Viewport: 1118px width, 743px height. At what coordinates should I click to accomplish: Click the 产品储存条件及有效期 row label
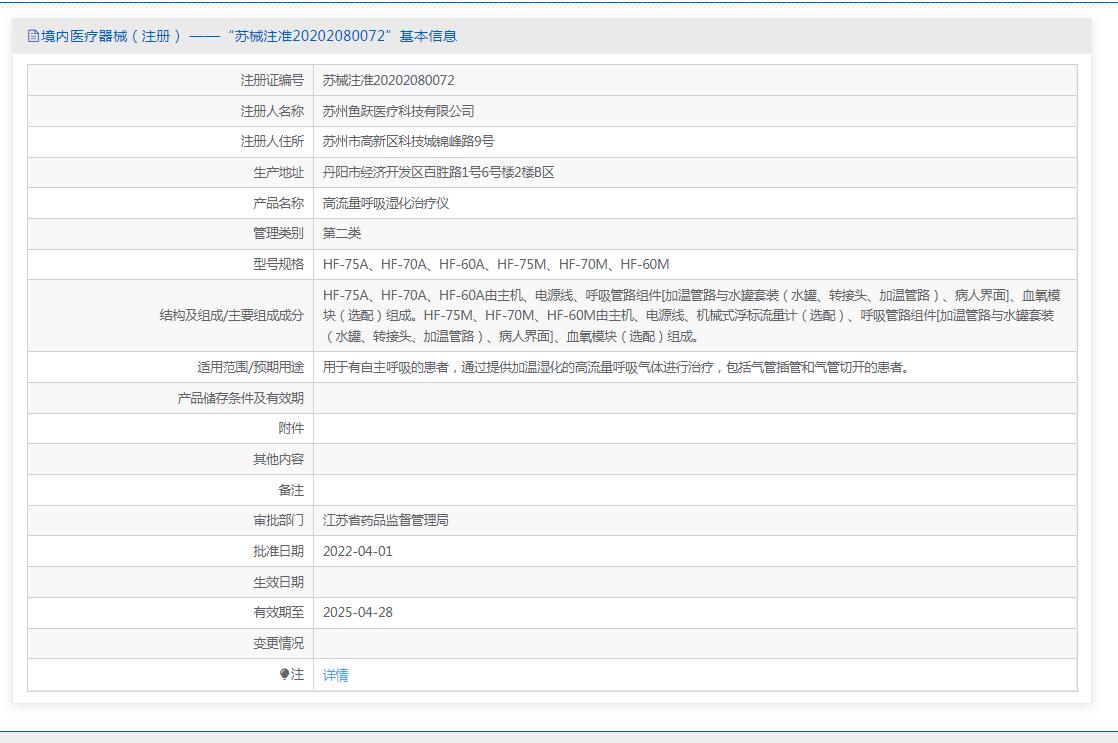tap(240, 398)
